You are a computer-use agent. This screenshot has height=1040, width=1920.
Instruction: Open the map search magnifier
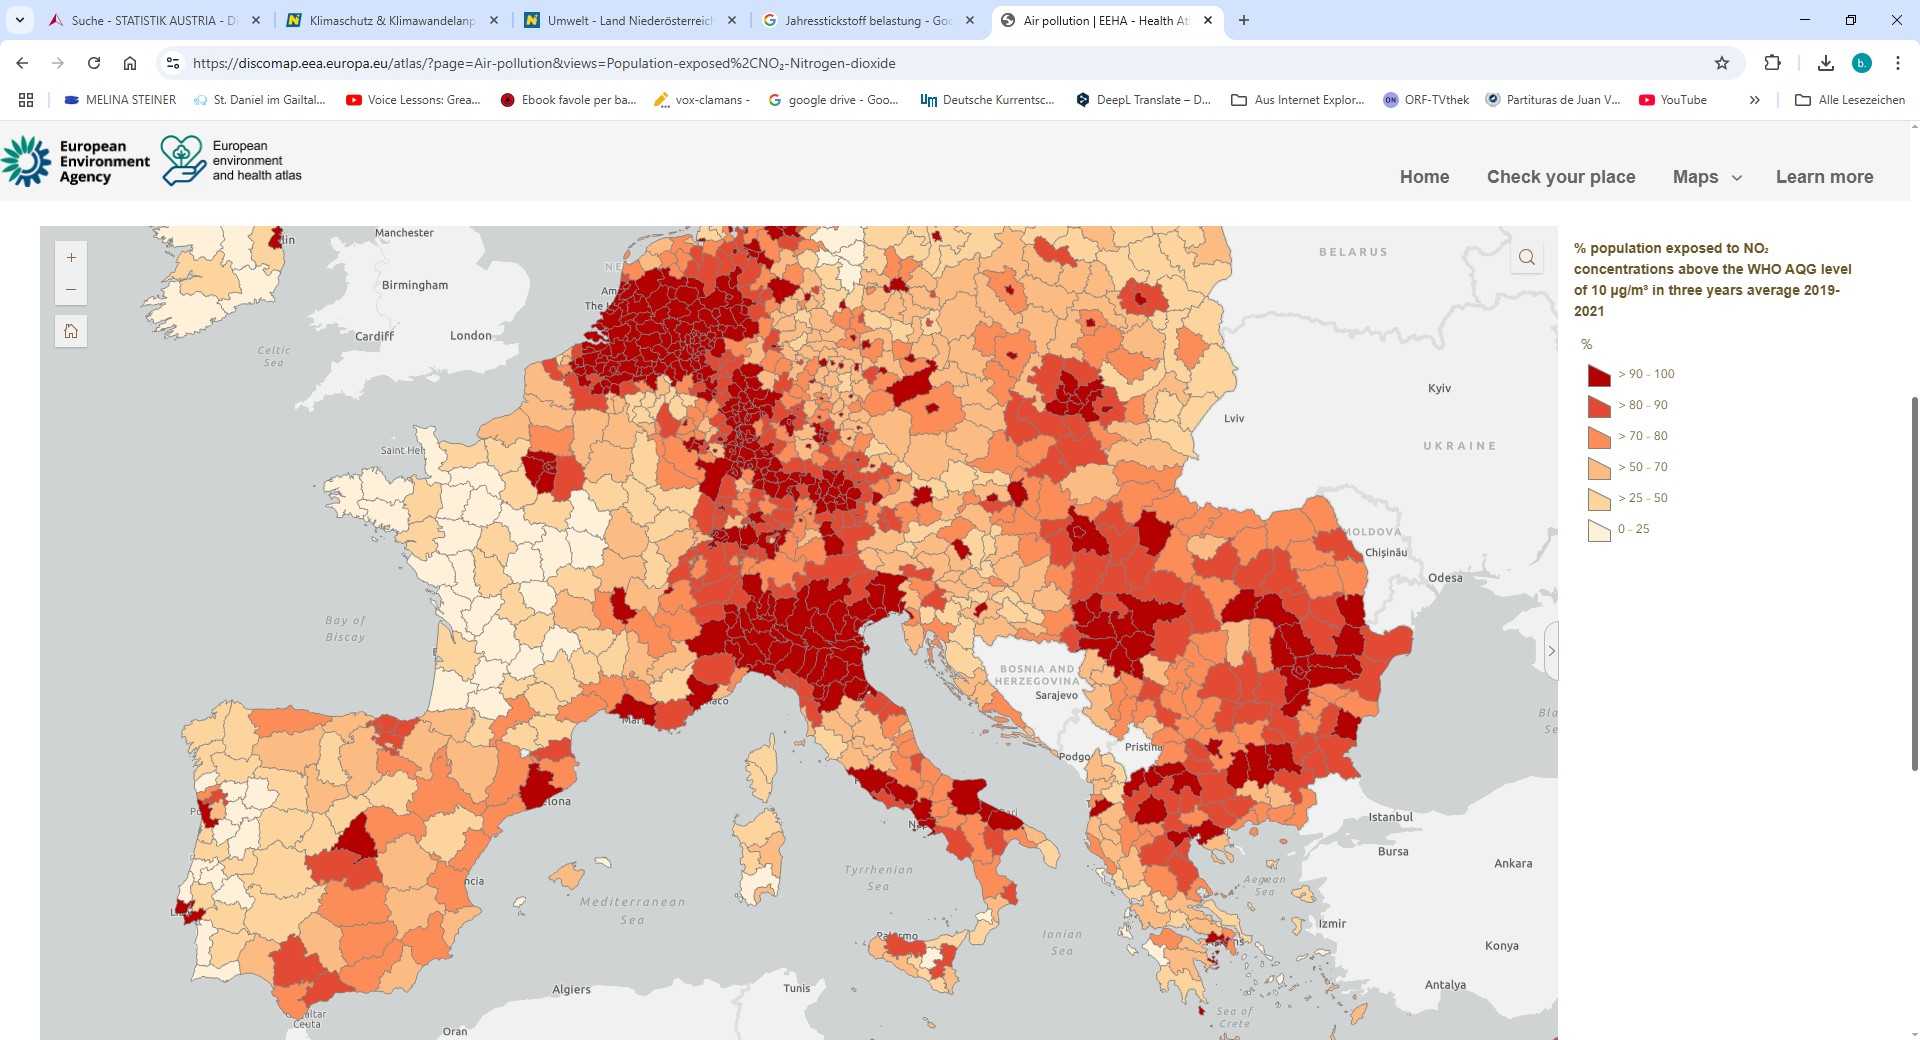coord(1526,256)
